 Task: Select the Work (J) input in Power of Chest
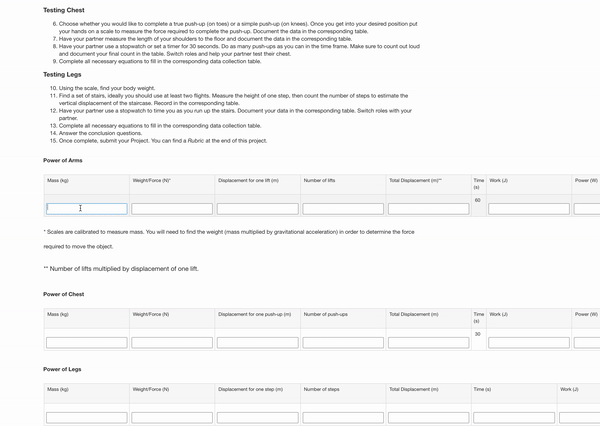(x=529, y=343)
